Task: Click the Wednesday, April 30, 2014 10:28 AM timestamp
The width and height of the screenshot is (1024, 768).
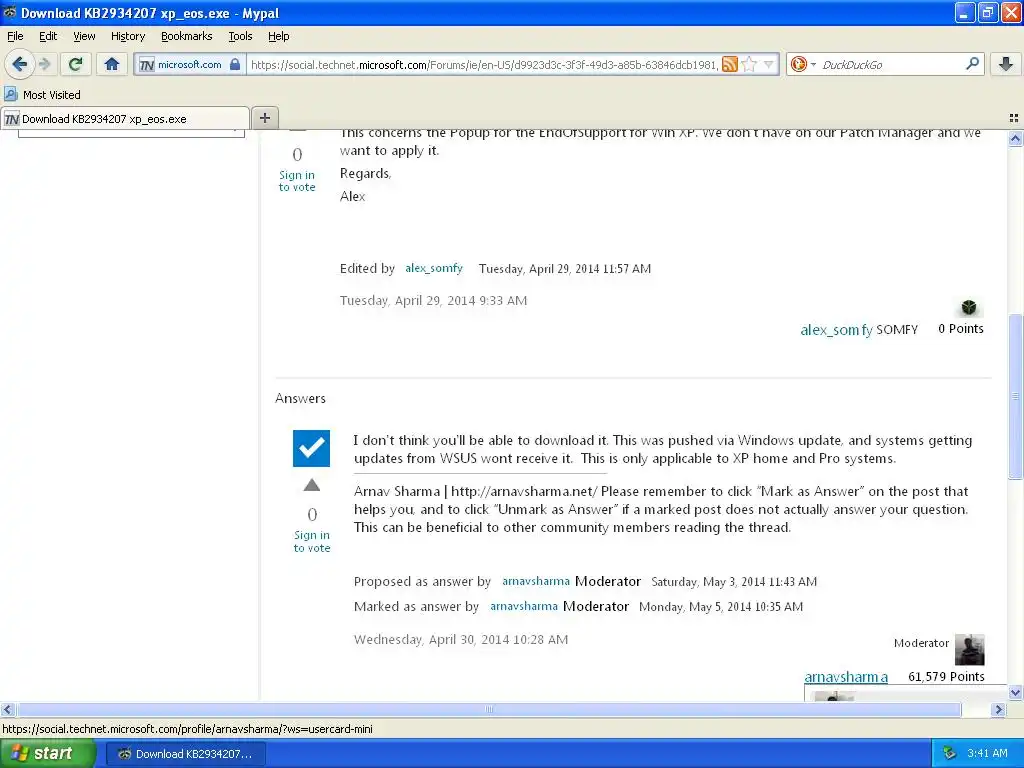Action: 460,639
